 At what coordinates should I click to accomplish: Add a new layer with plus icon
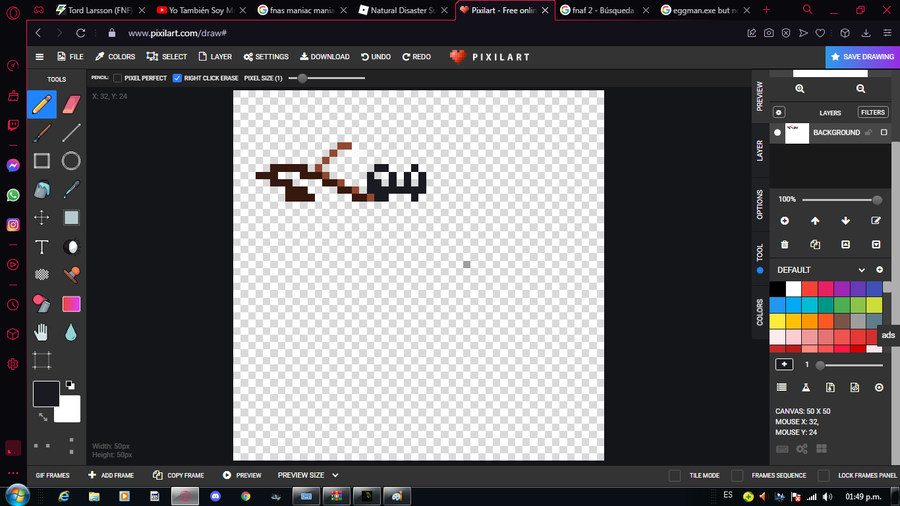point(785,221)
